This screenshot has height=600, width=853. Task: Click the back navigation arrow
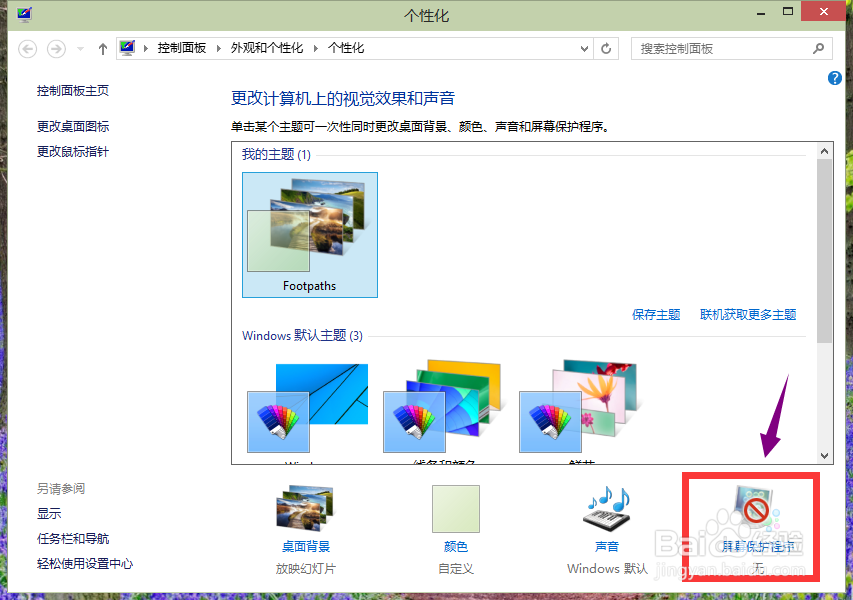(30, 48)
